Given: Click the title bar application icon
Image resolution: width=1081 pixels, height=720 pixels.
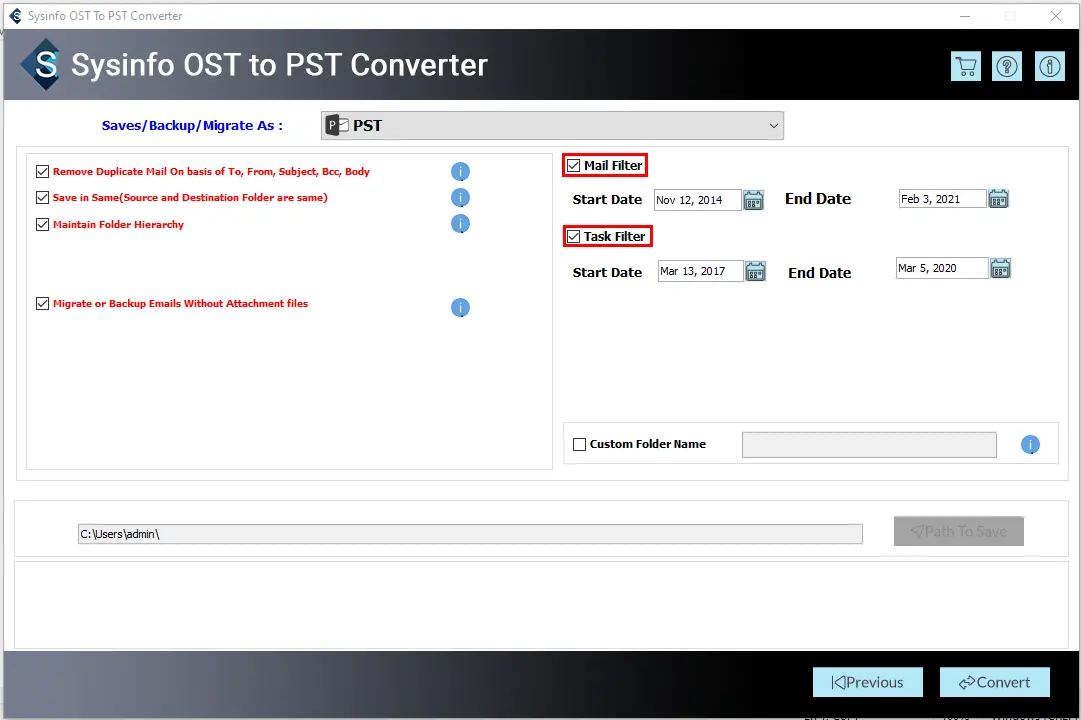Looking at the screenshot, I should click(15, 15).
